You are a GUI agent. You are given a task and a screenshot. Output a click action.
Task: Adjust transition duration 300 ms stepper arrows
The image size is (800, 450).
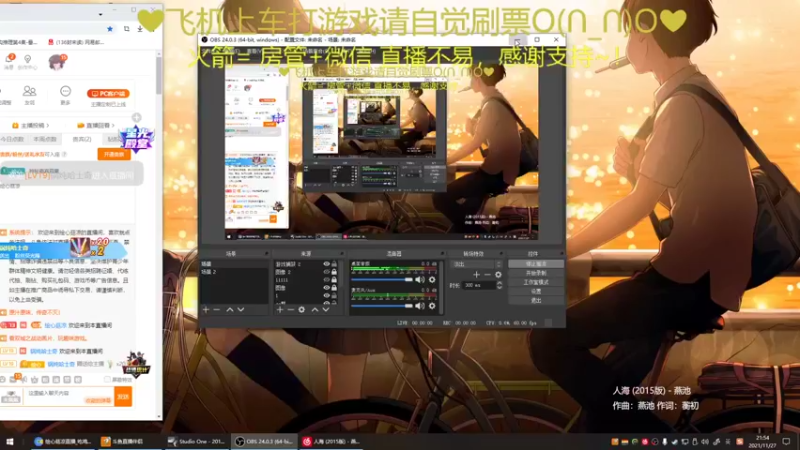(x=499, y=285)
